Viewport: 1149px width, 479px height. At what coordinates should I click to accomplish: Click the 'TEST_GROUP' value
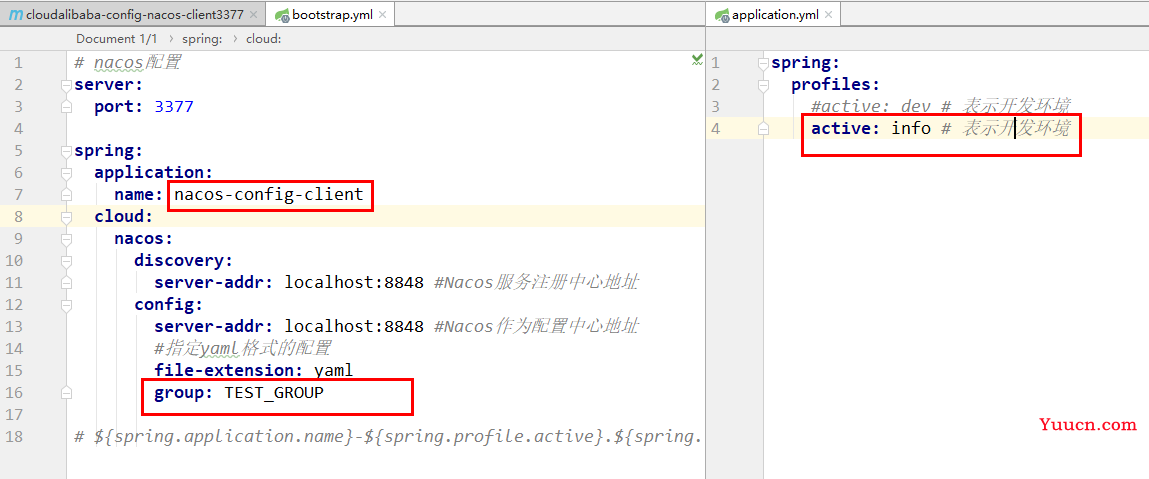pyautogui.click(x=274, y=393)
